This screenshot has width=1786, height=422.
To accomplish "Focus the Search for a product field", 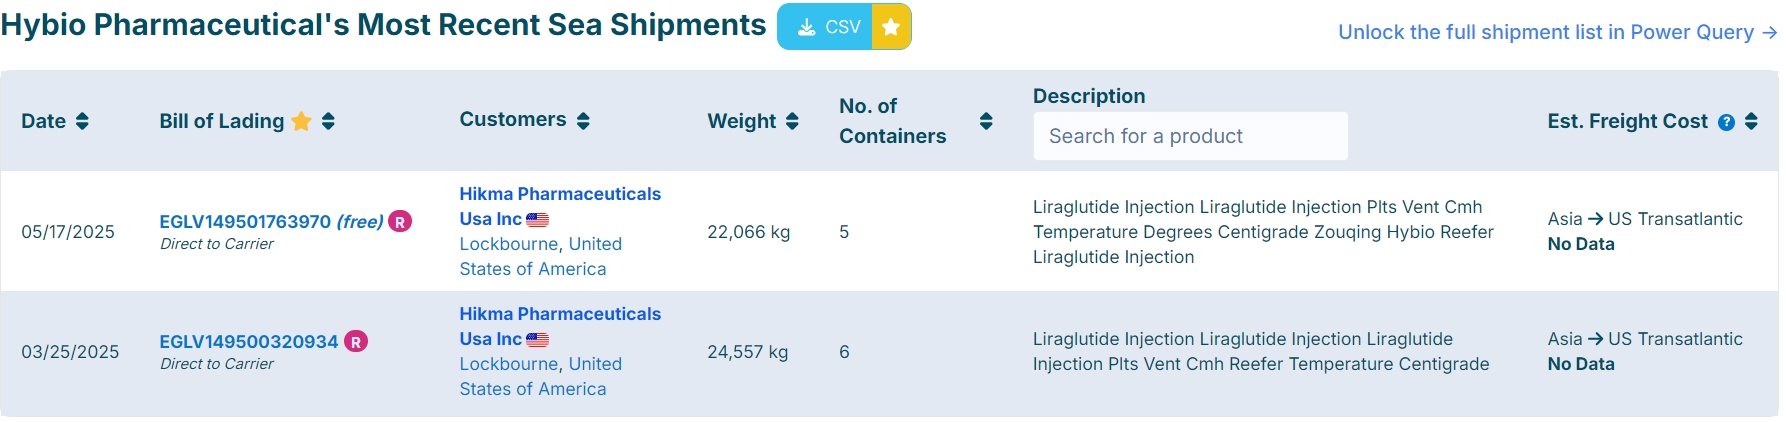I will pyautogui.click(x=1190, y=136).
